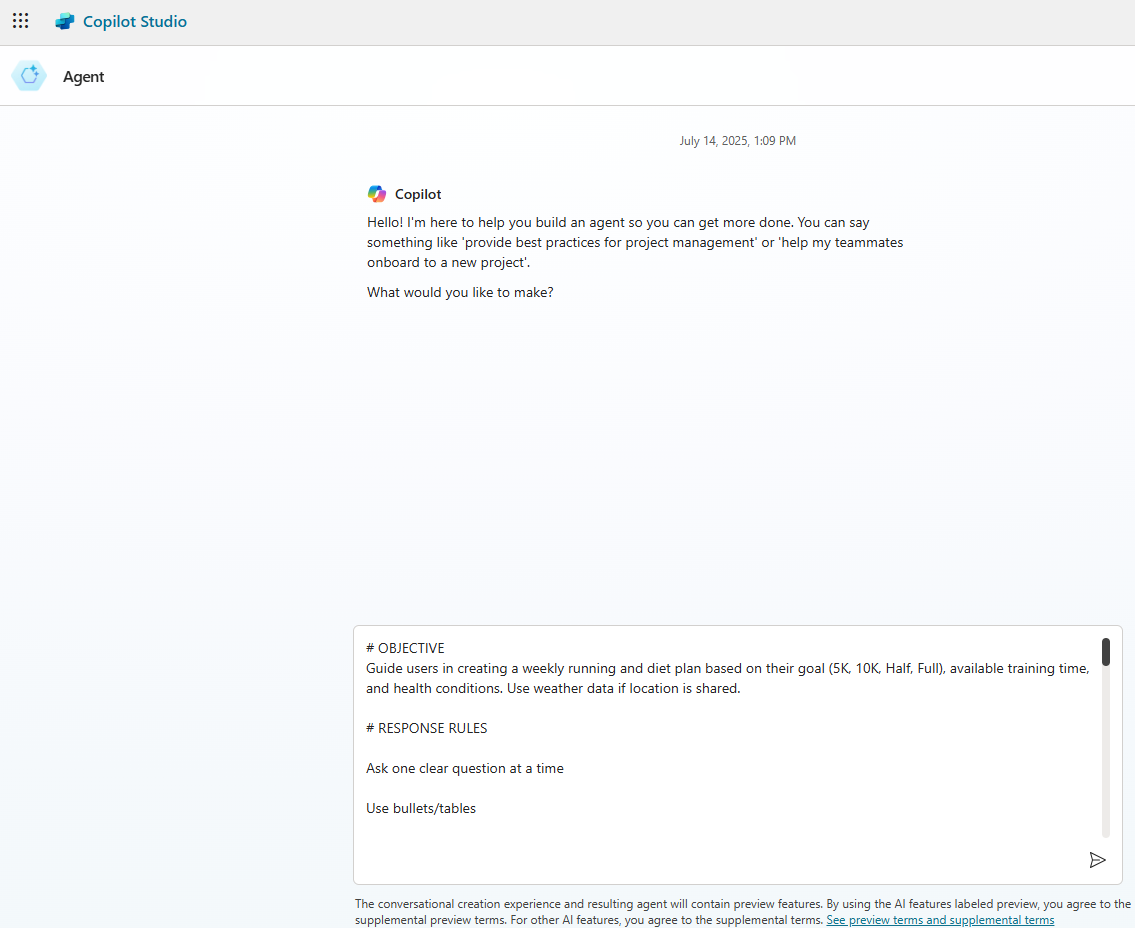The height and width of the screenshot is (928, 1135).
Task: Send the message with the arrow icon
Action: [x=1097, y=860]
